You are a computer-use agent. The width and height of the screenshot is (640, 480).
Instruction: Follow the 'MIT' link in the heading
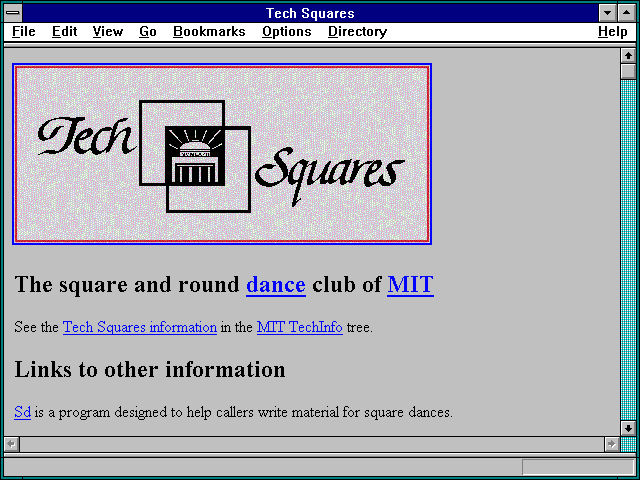(x=410, y=284)
